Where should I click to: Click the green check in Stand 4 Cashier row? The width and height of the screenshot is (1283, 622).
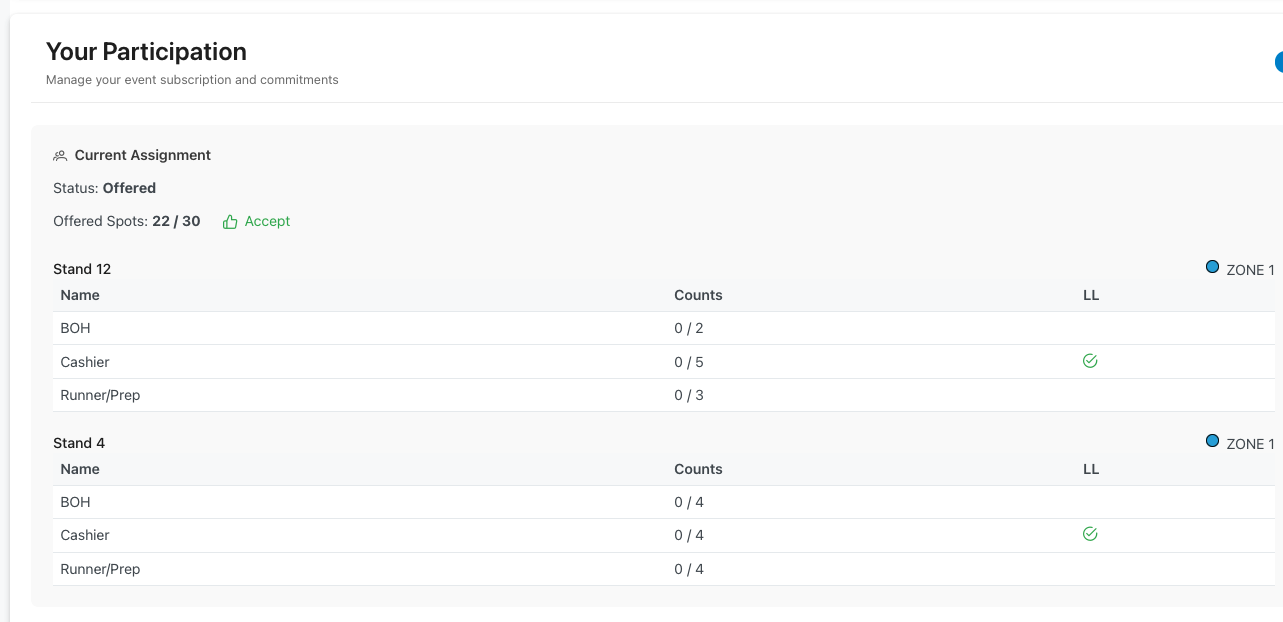pyautogui.click(x=1090, y=535)
